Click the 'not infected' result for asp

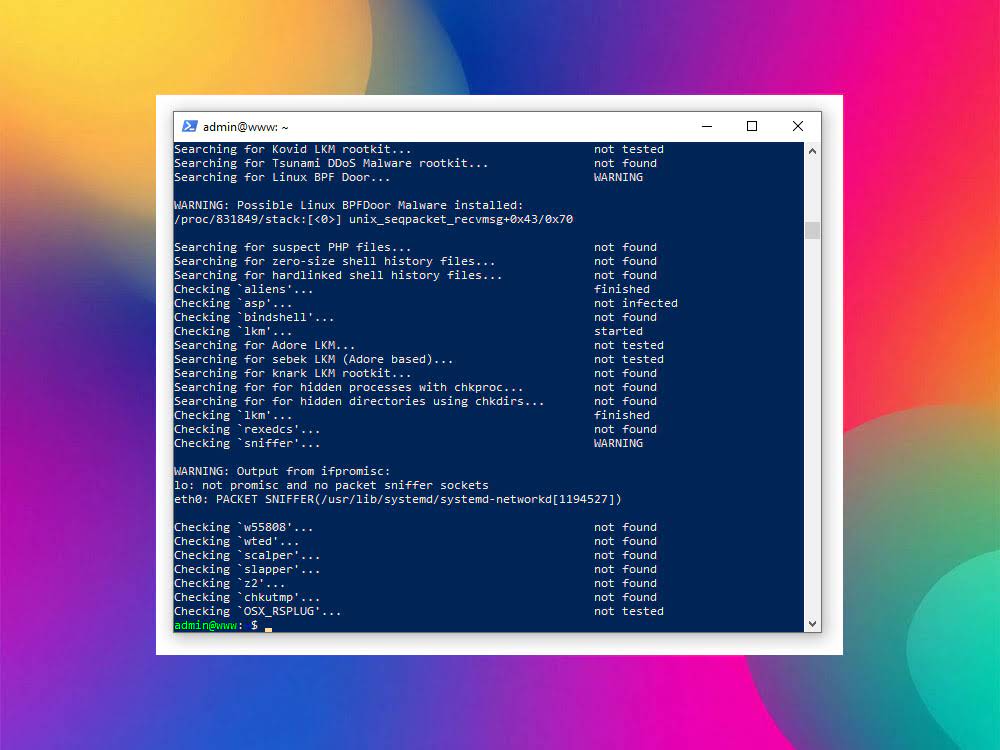click(x=635, y=303)
